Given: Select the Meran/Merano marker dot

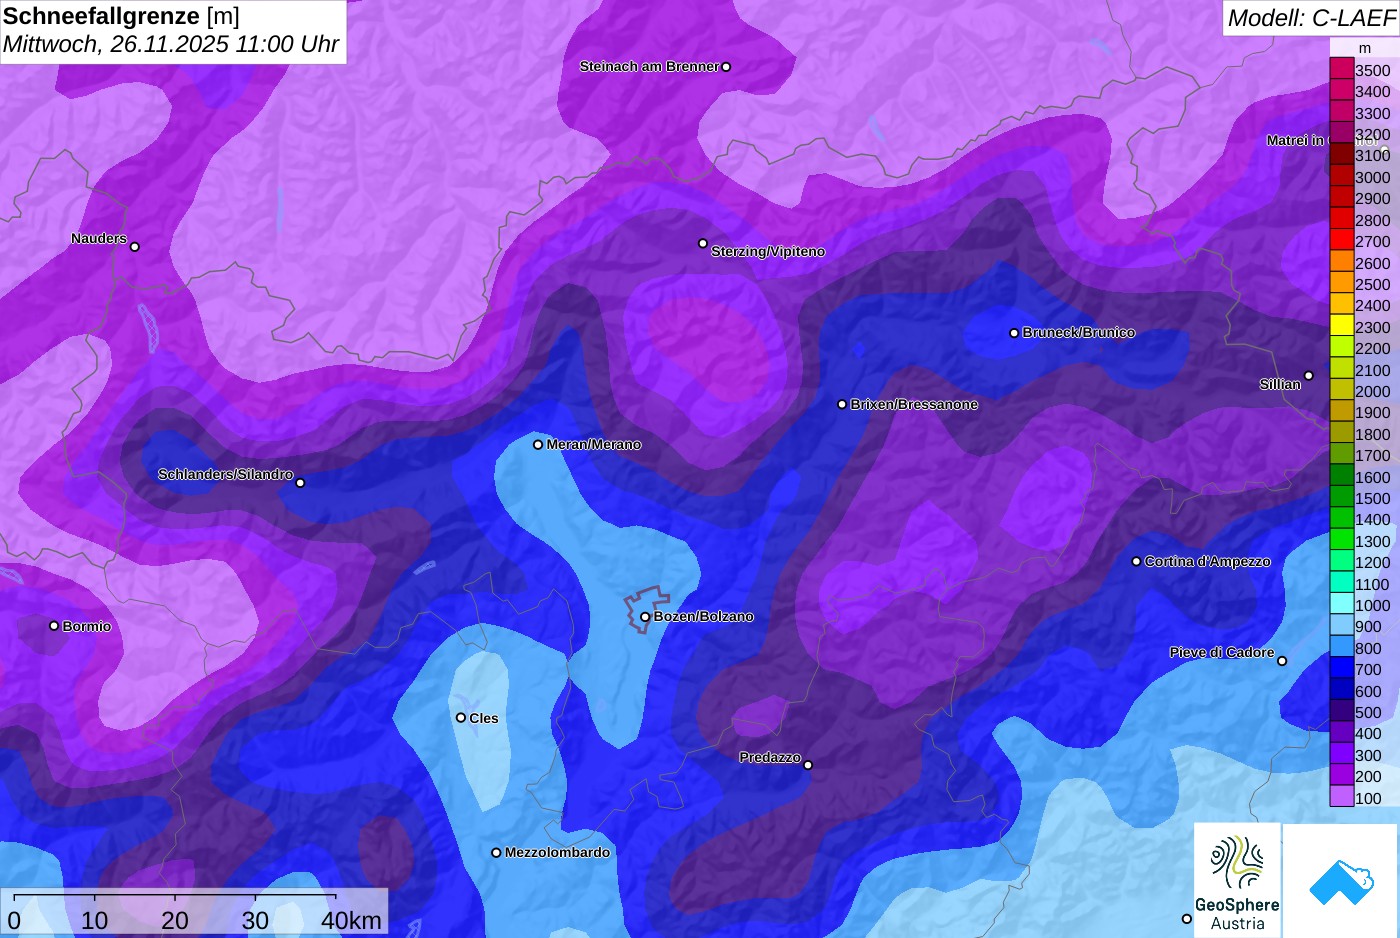Looking at the screenshot, I should point(538,445).
